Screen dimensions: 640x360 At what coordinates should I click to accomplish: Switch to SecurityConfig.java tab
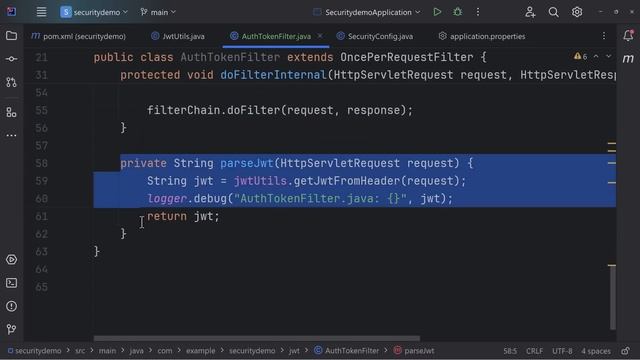point(375,36)
